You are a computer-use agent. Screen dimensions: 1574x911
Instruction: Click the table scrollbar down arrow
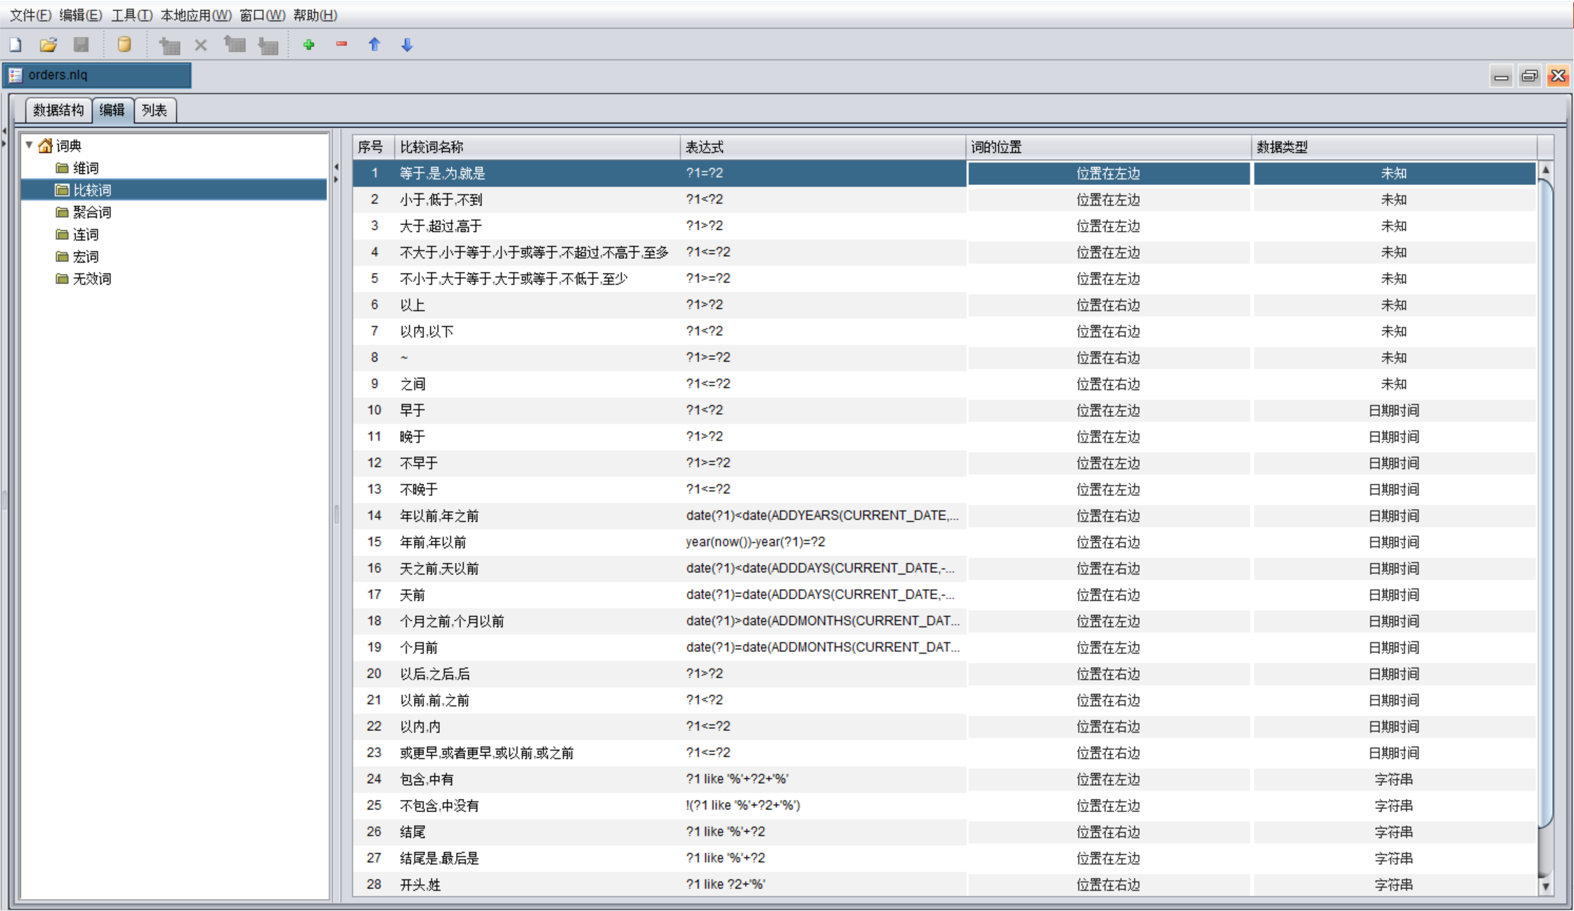coord(1545,886)
